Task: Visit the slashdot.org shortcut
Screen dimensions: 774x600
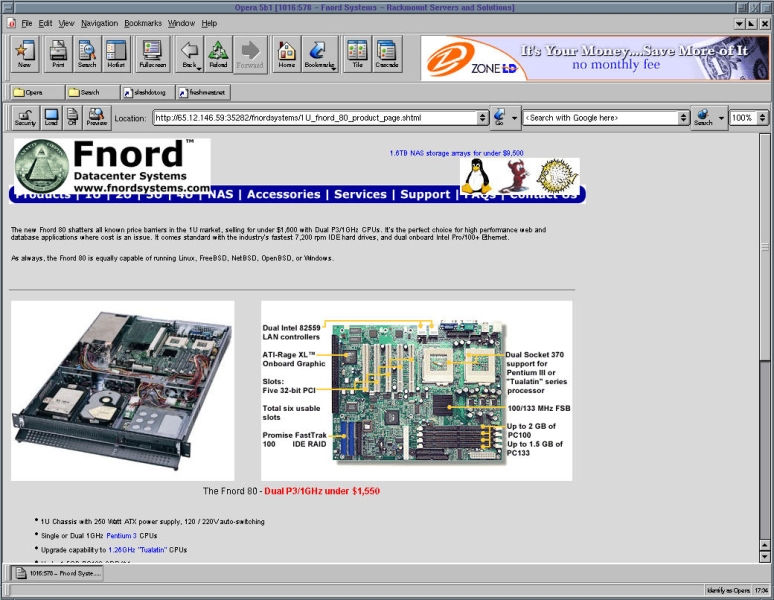Action: pos(148,92)
